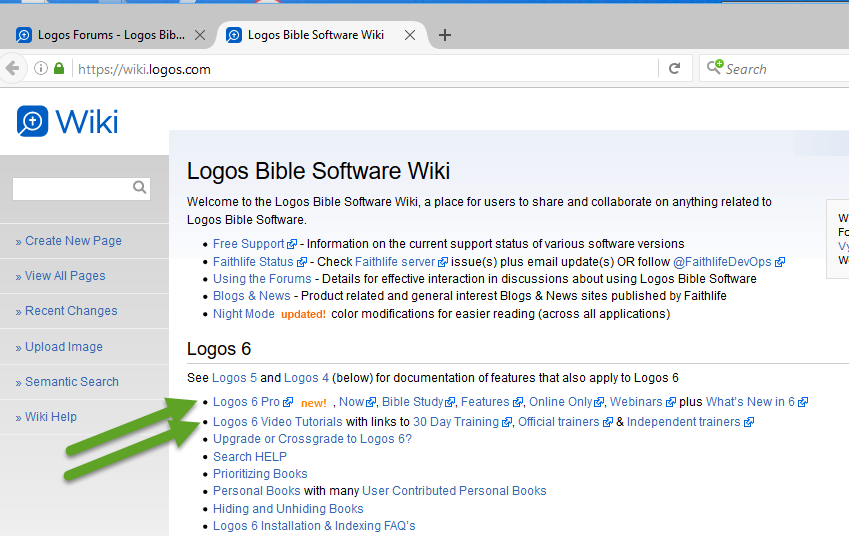Close the Logos Bible Software Wiki tab
Viewport: 849px width, 536px height.
(410, 35)
